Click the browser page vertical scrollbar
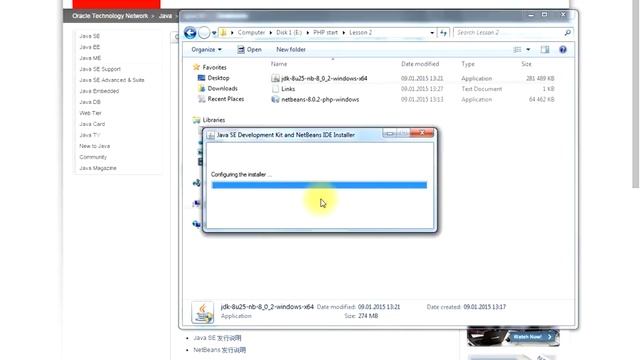Image resolution: width=640 pixels, height=360 pixels. pos(635,94)
